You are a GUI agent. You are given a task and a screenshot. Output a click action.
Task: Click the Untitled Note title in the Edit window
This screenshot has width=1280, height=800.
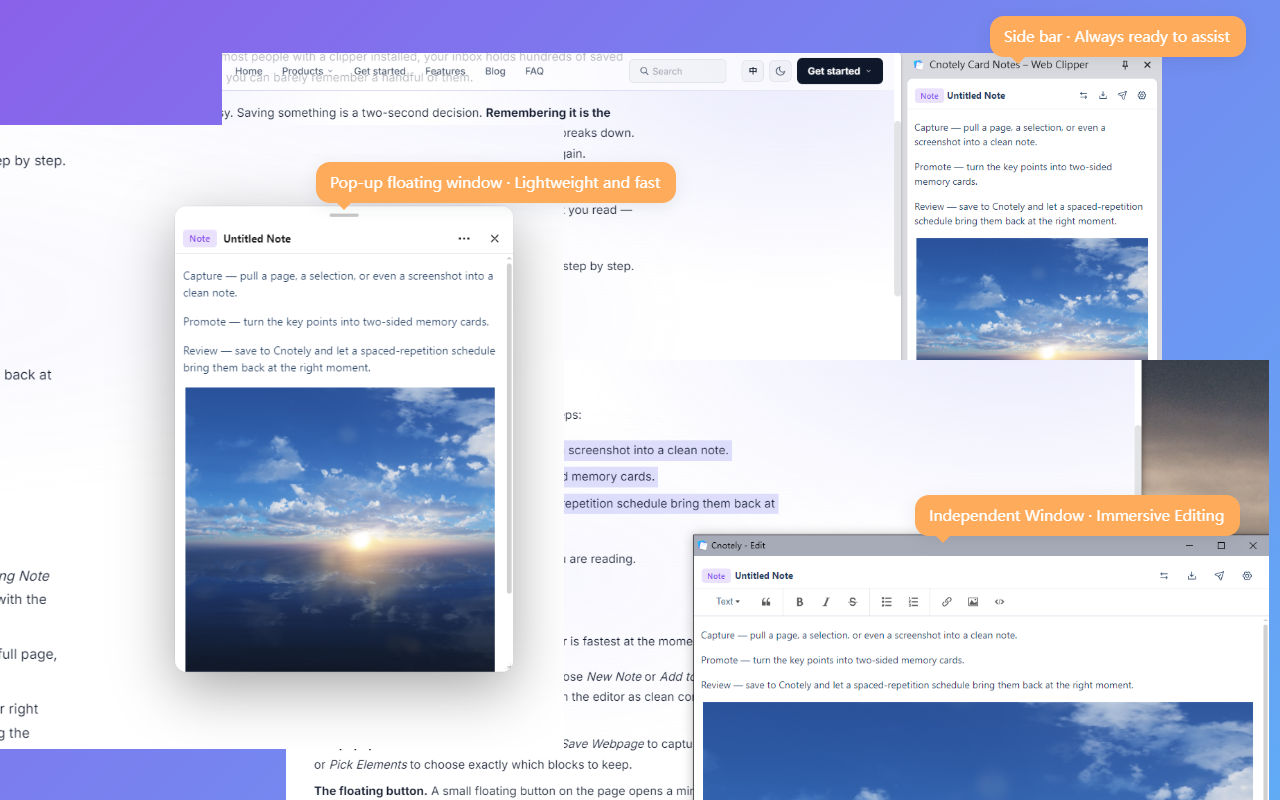(764, 576)
